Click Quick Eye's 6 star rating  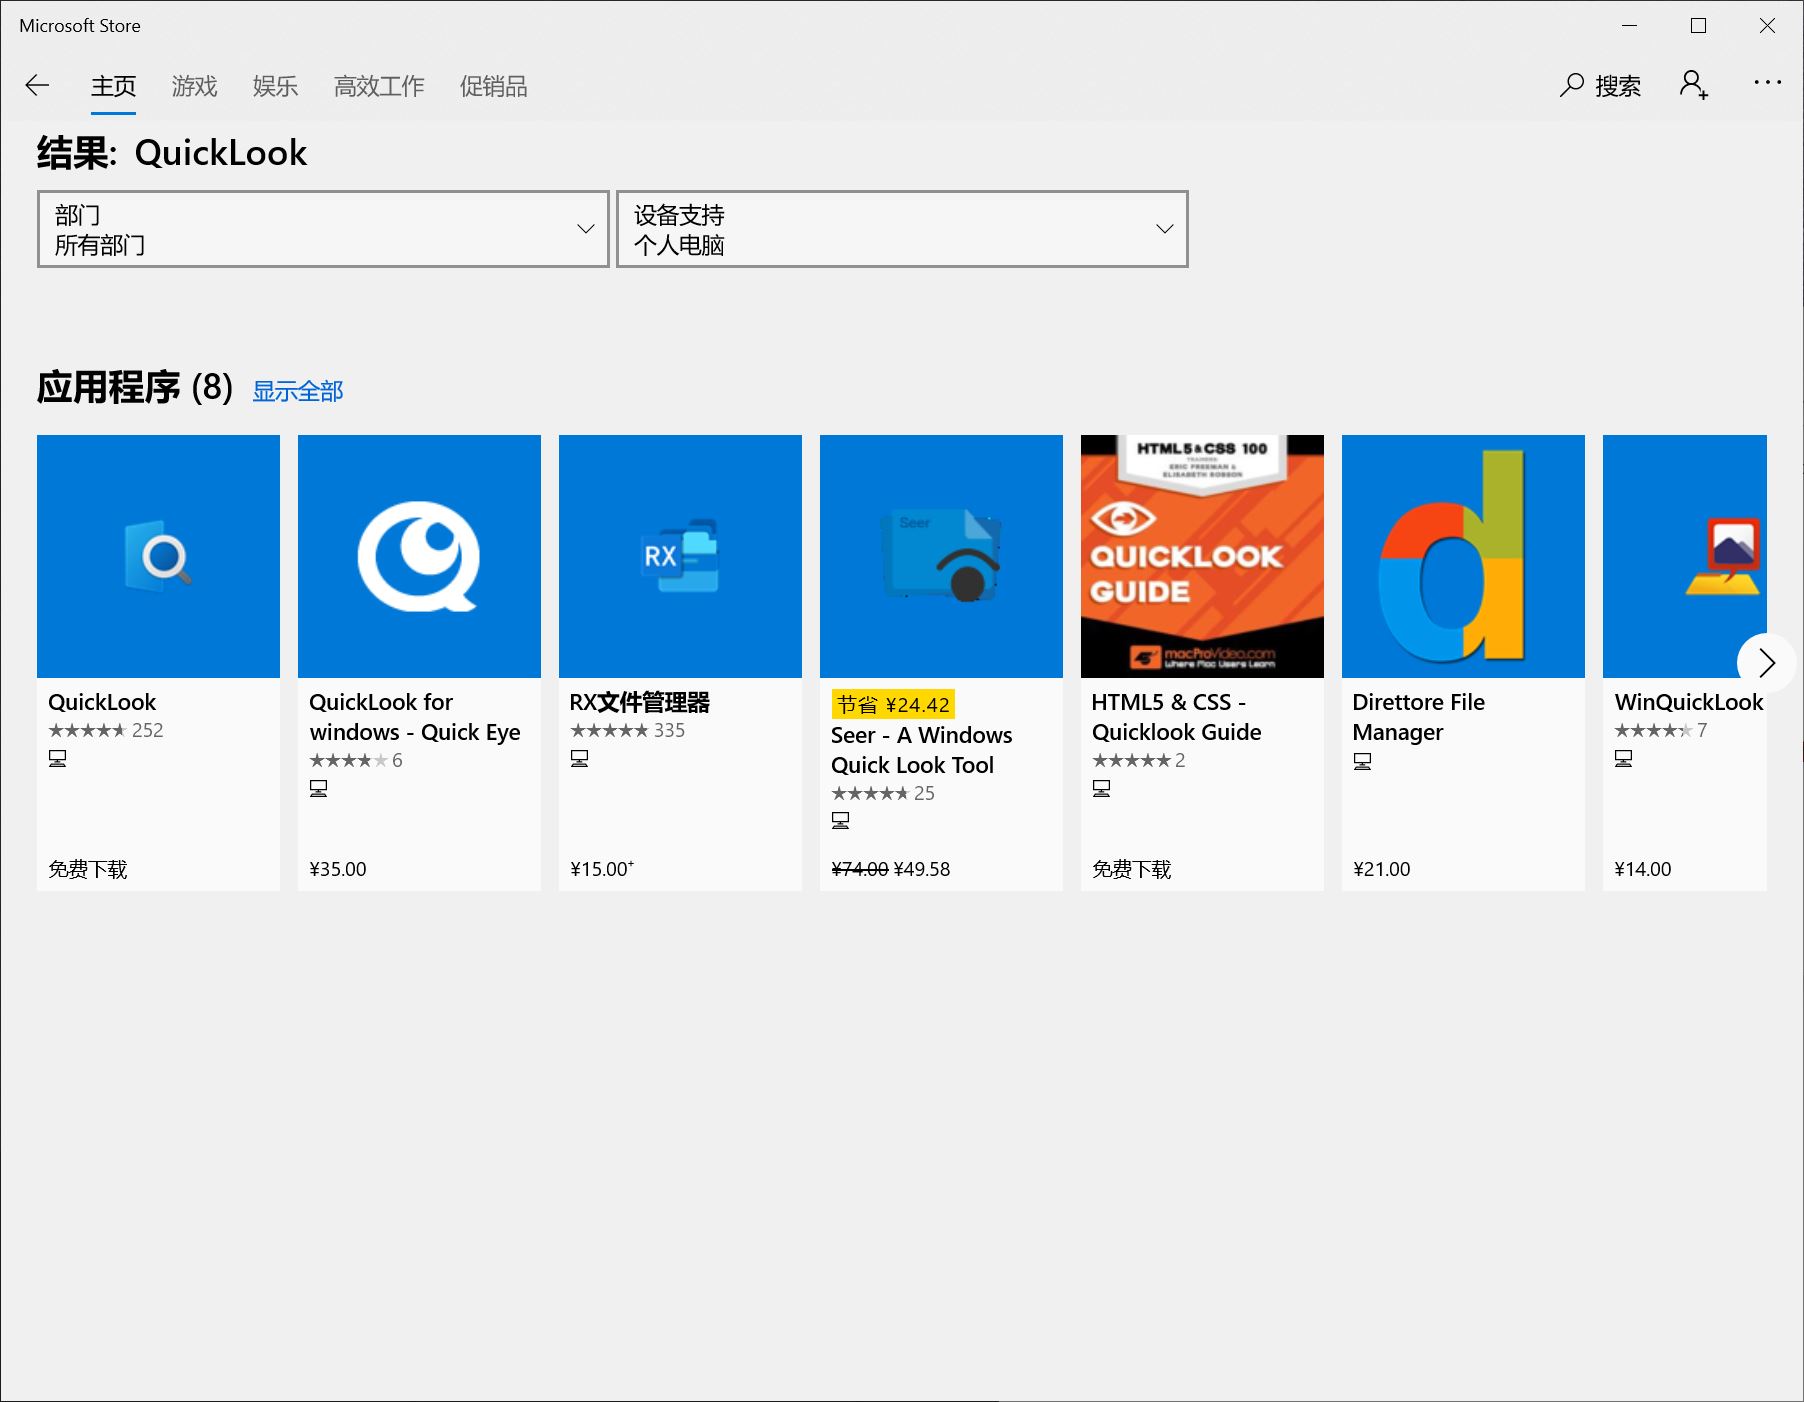356,760
